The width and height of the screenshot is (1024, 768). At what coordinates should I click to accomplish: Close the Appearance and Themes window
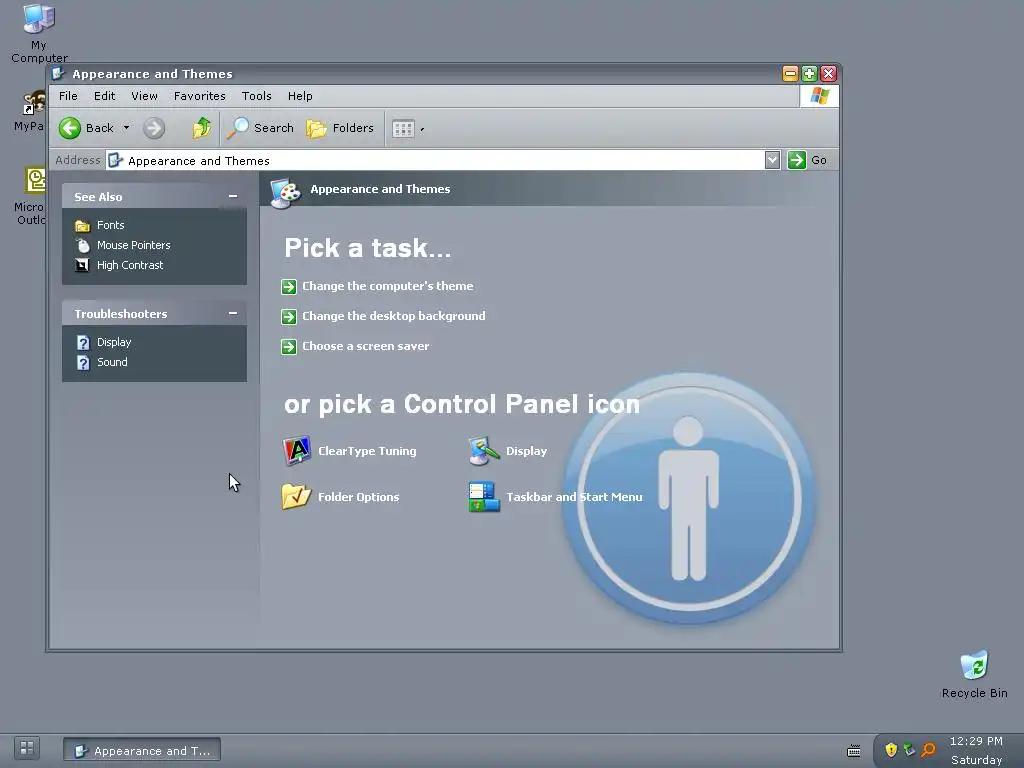pos(829,74)
